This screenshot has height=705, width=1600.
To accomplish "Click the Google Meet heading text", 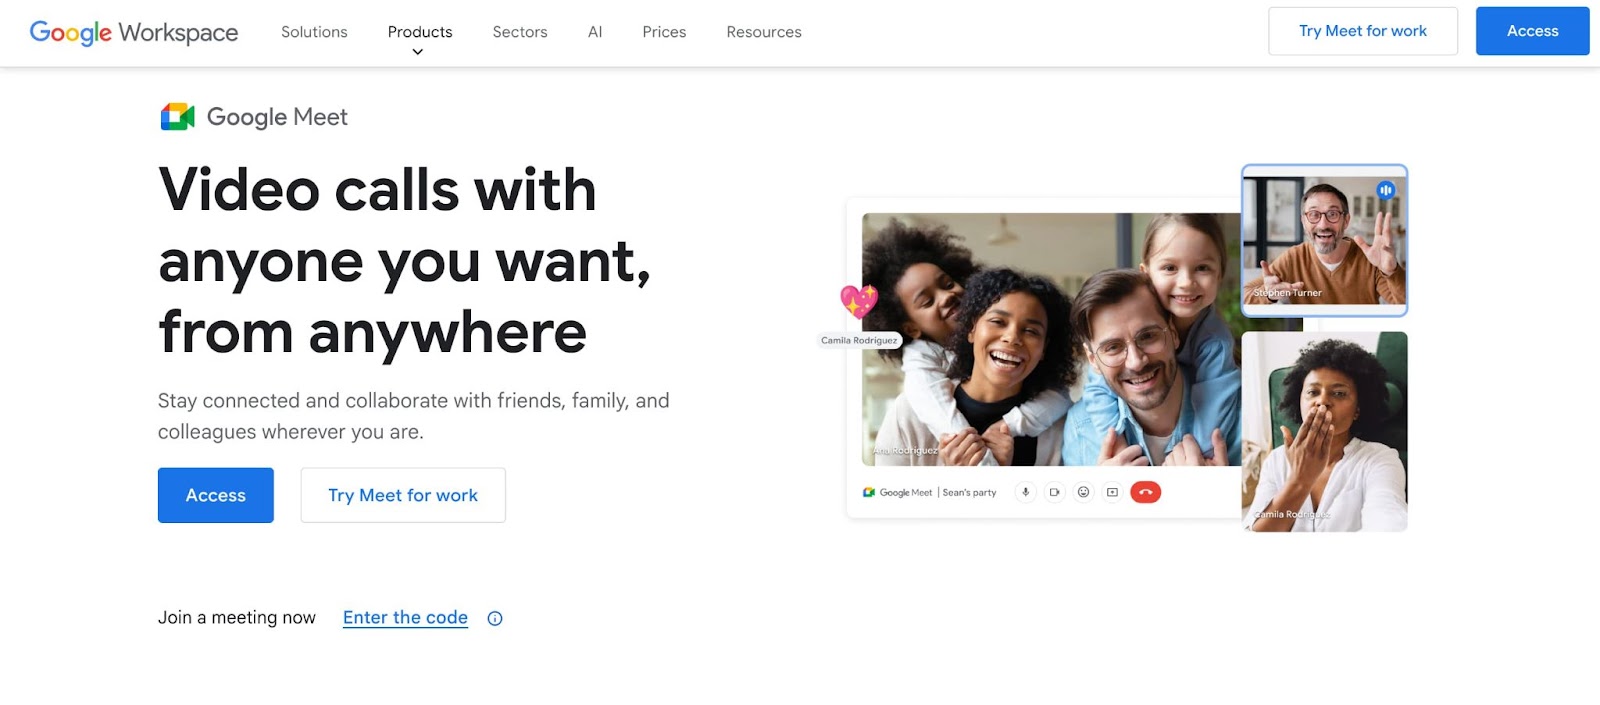I will click(x=277, y=117).
